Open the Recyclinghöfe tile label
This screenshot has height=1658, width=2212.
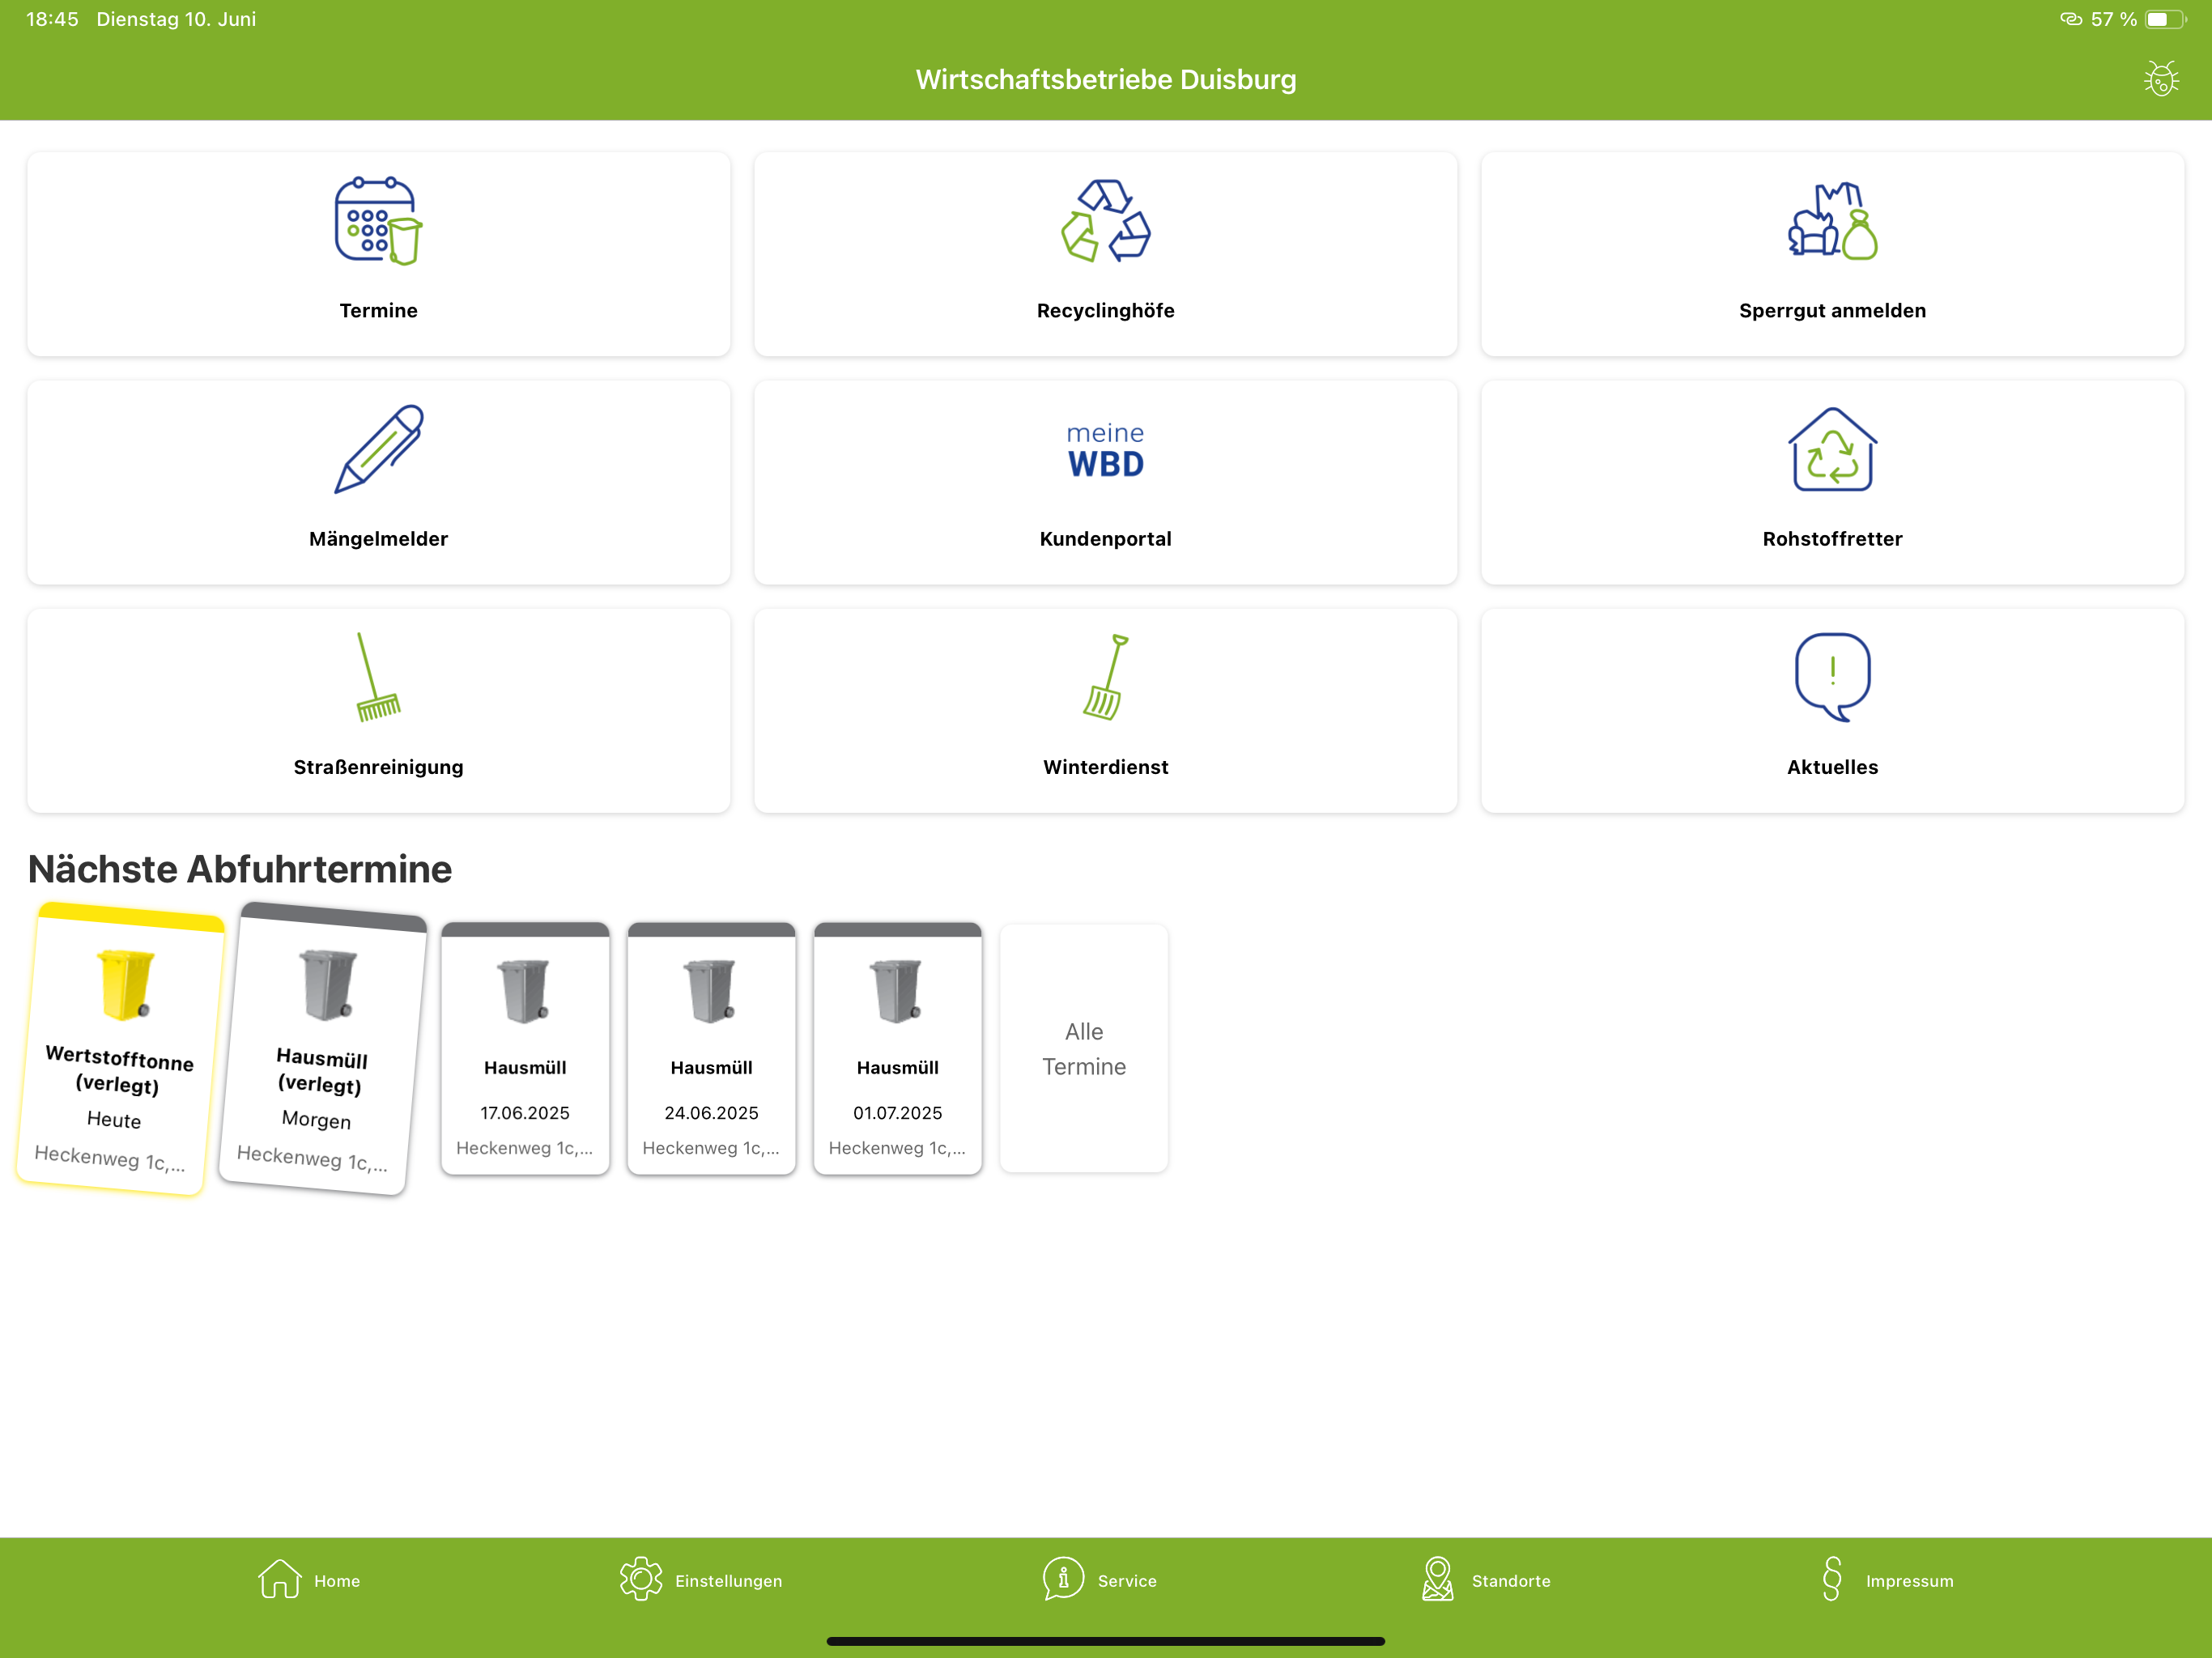click(1105, 311)
